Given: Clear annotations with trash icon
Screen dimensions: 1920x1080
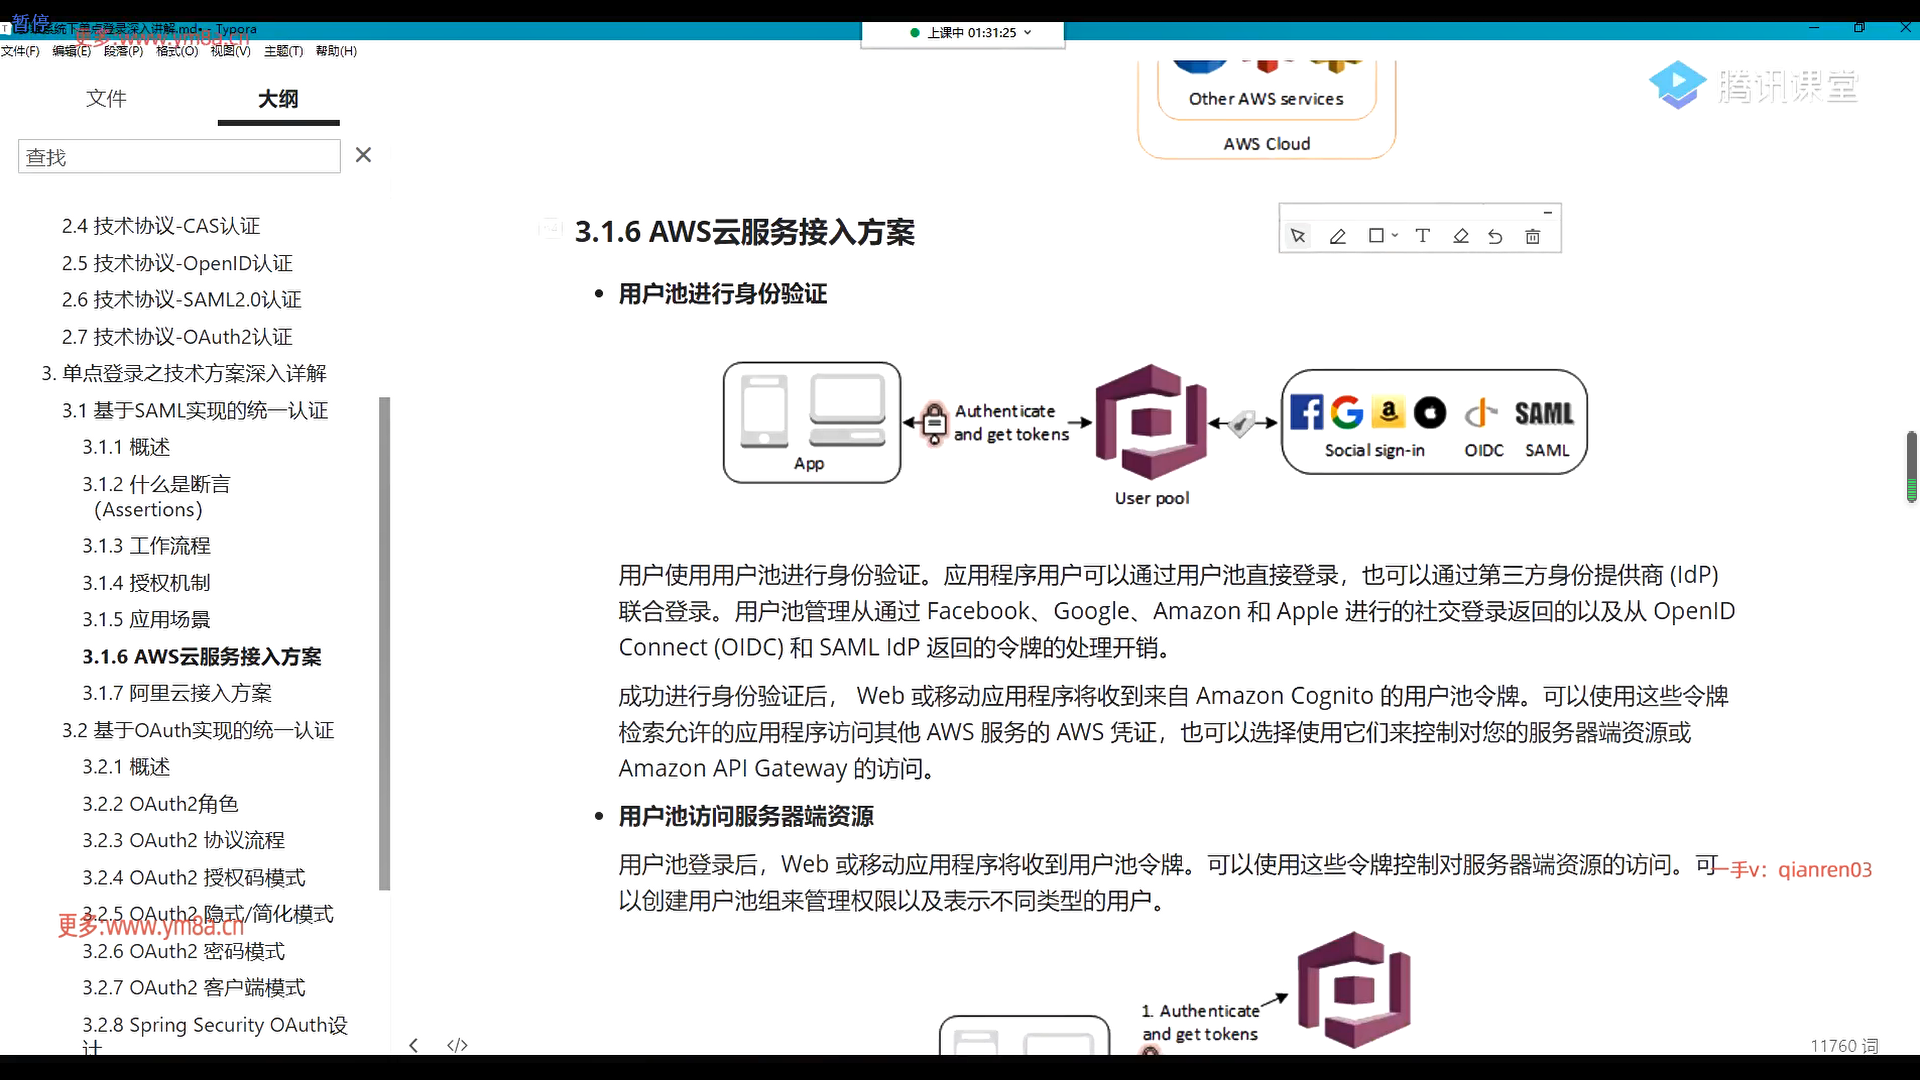Looking at the screenshot, I should pos(1532,236).
